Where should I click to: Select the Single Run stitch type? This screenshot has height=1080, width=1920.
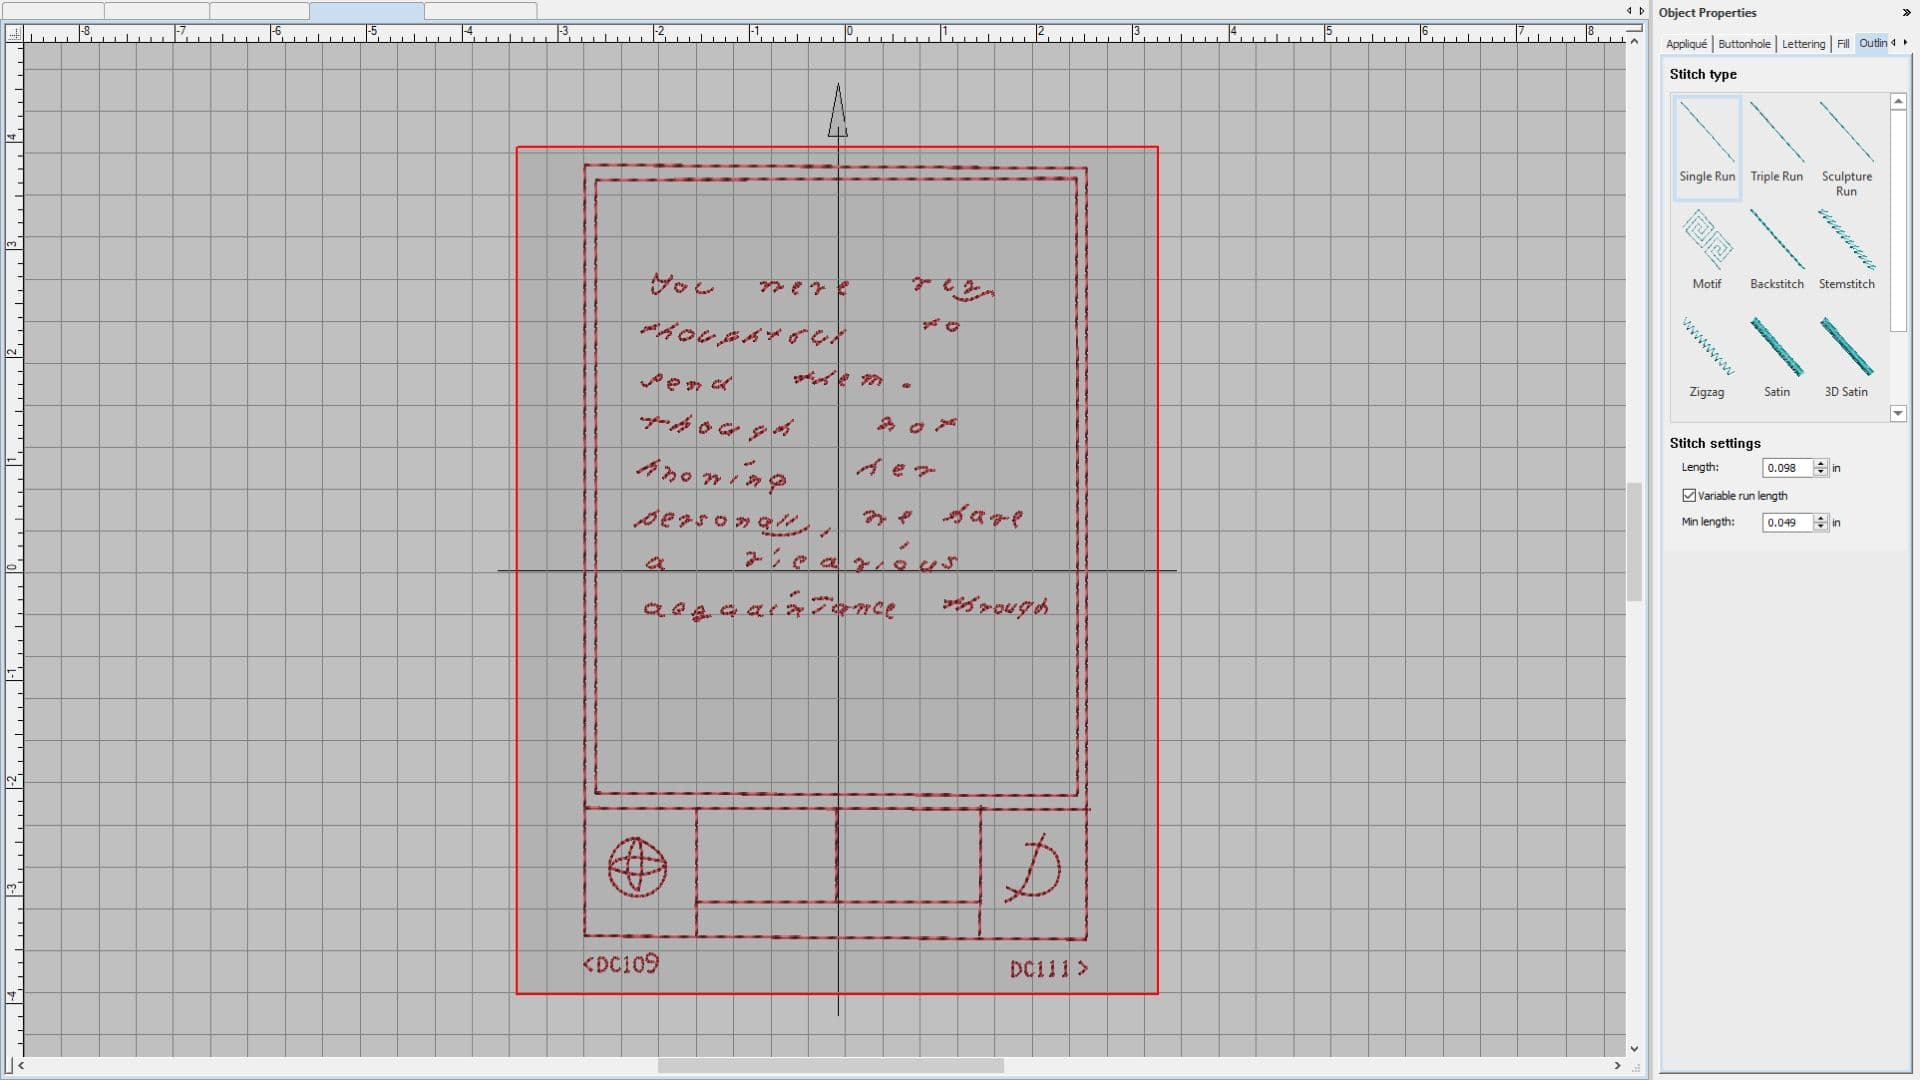pyautogui.click(x=1706, y=145)
